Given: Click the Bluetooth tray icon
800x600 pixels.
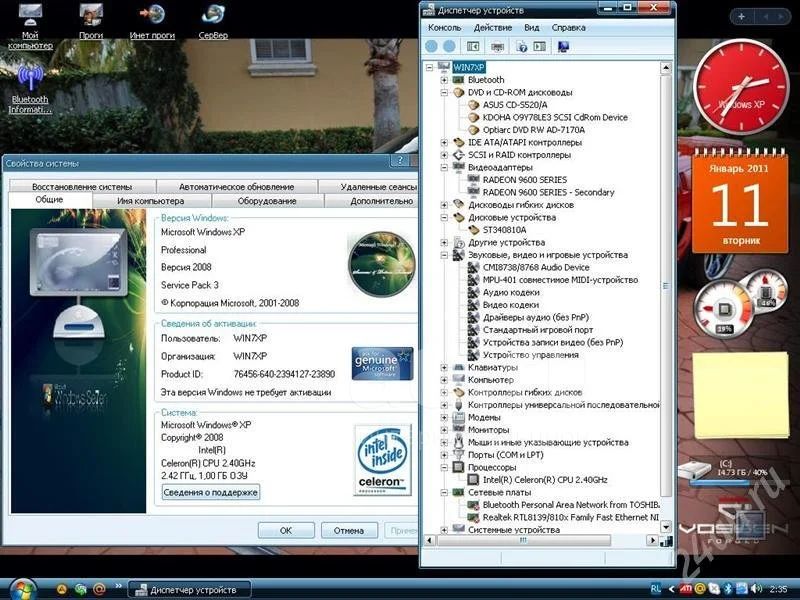Looking at the screenshot, I should tap(729, 589).
